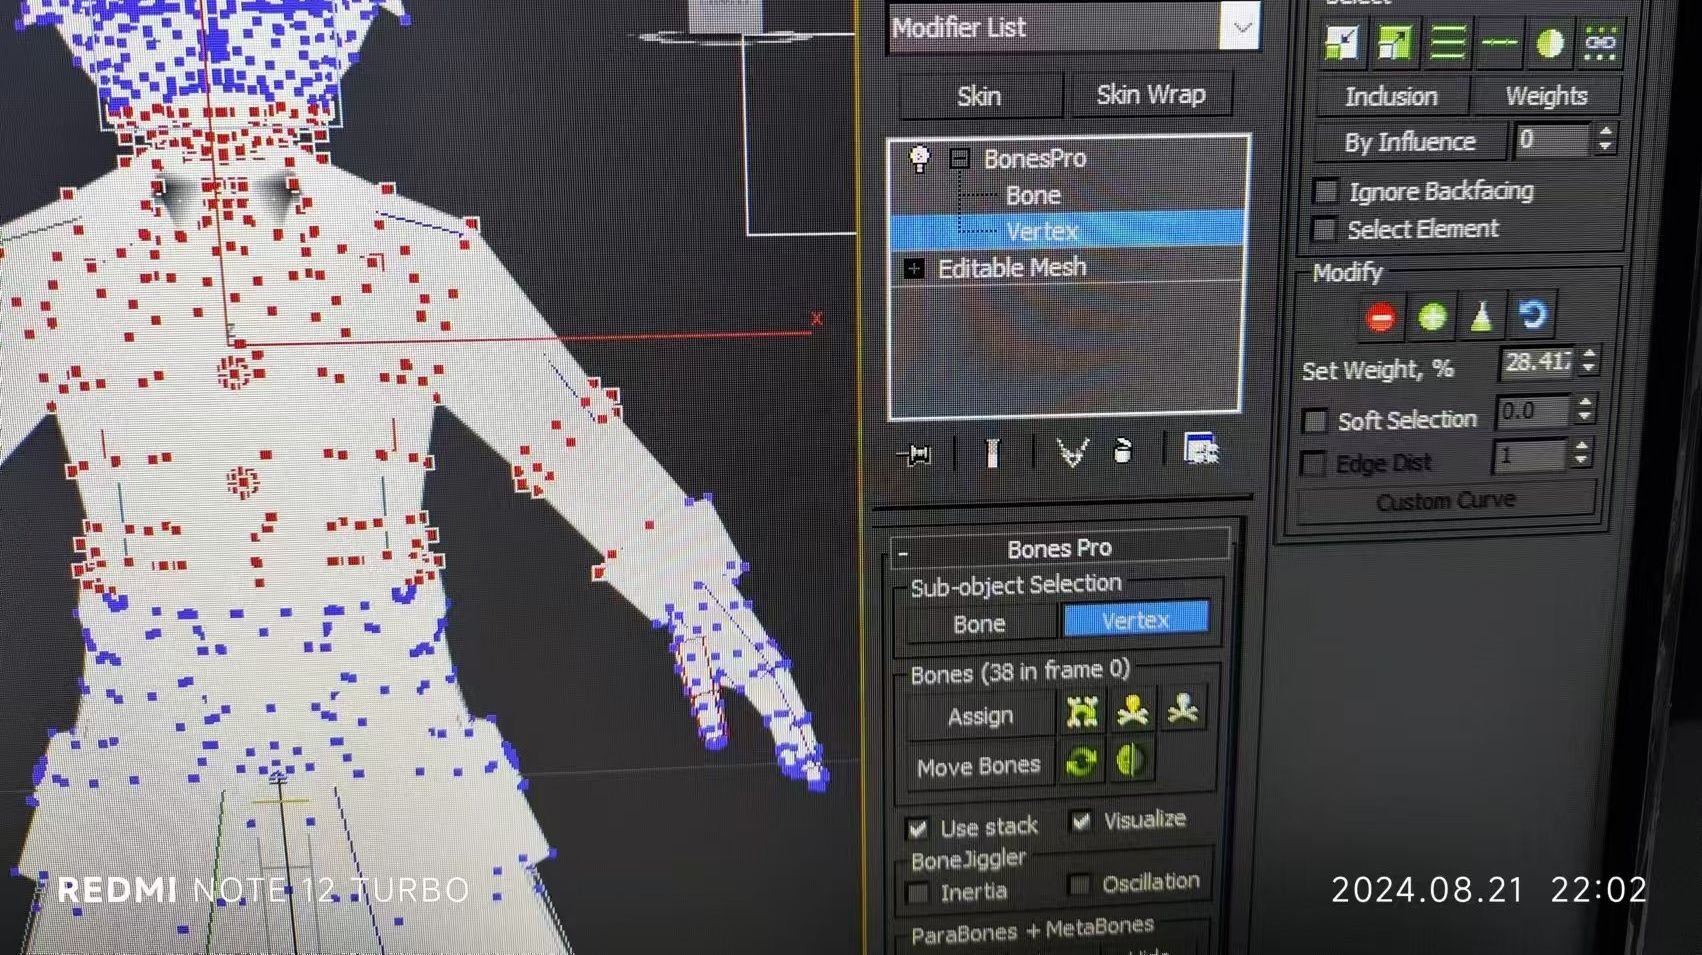Click the Inclusion button
1702x955 pixels.
point(1391,96)
